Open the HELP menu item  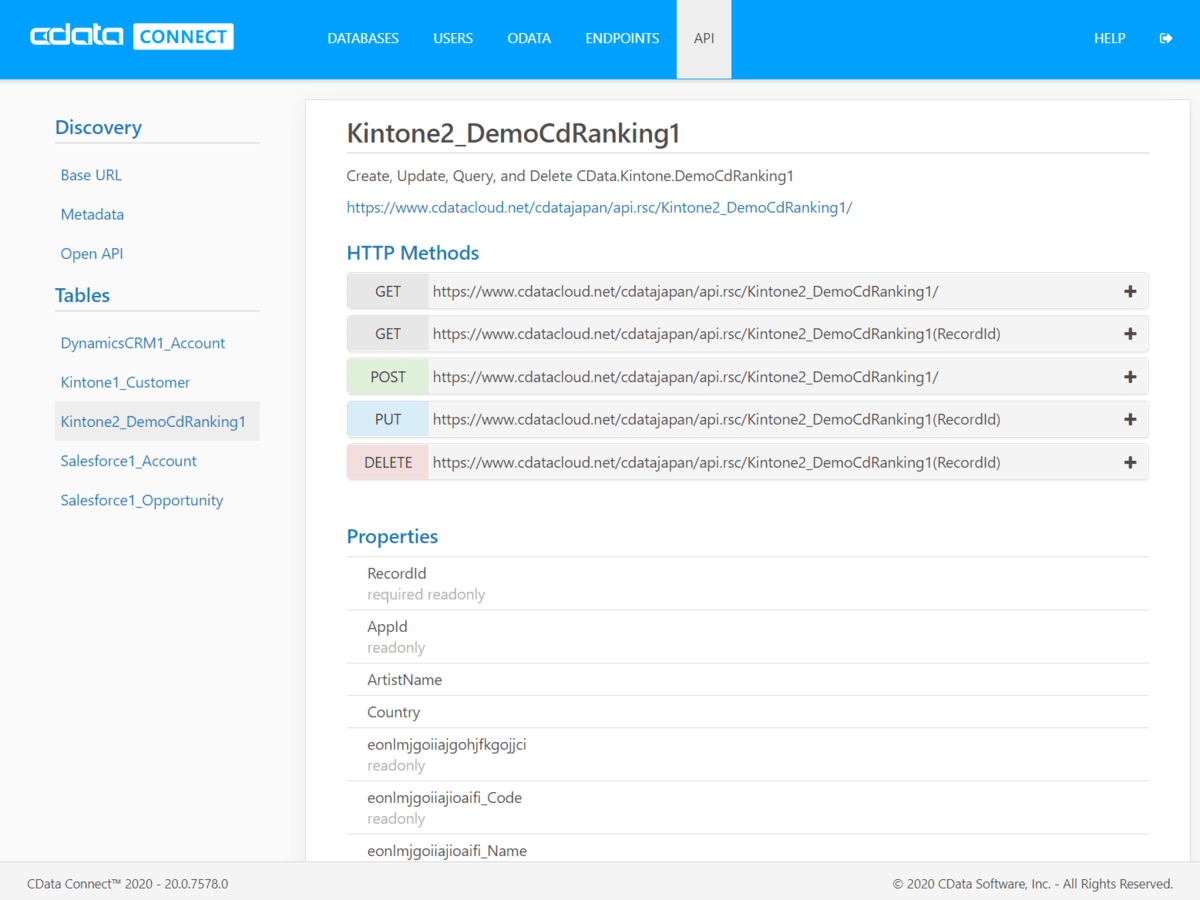coord(1110,38)
